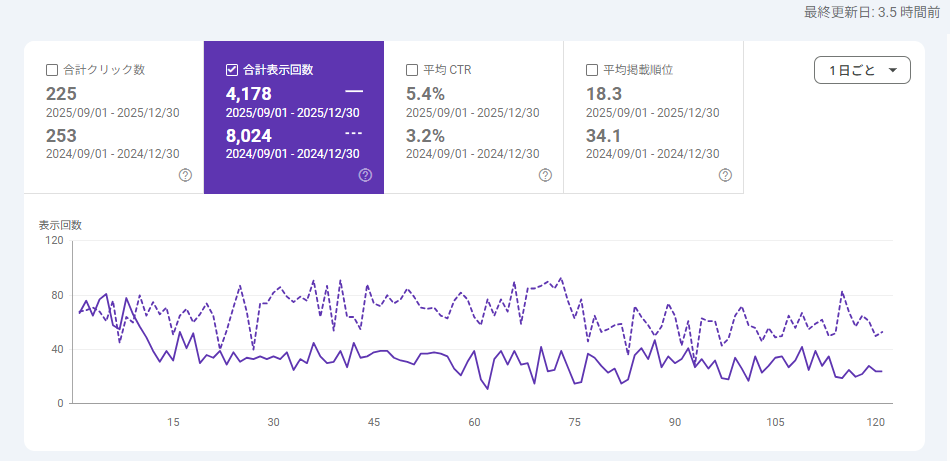This screenshot has height=461, width=950.
Task: Open help icon in purple 合計表示回数 card
Action: point(365,175)
